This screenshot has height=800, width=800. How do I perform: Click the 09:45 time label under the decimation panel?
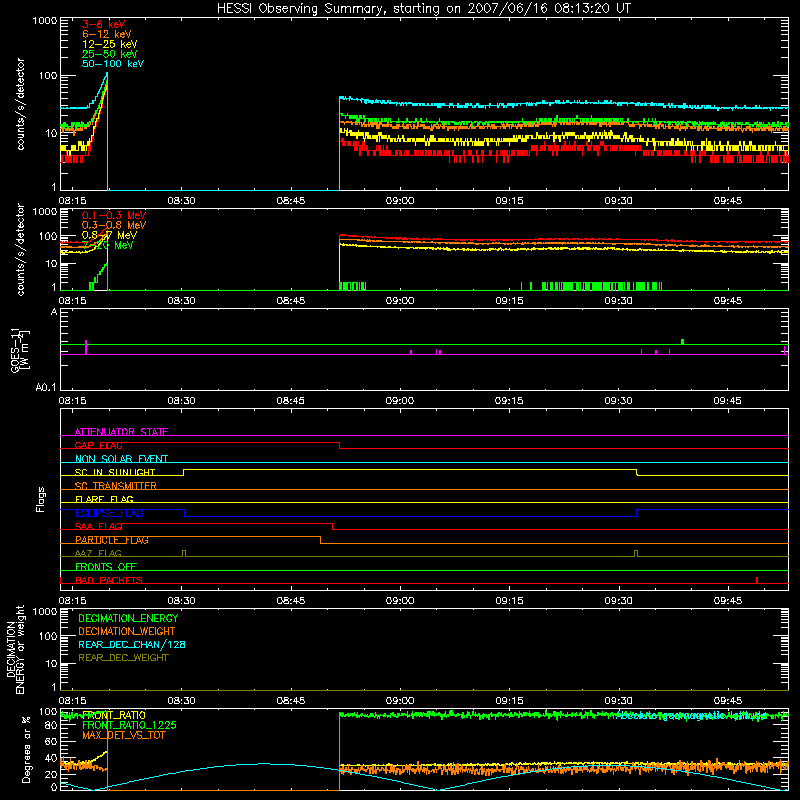click(728, 701)
